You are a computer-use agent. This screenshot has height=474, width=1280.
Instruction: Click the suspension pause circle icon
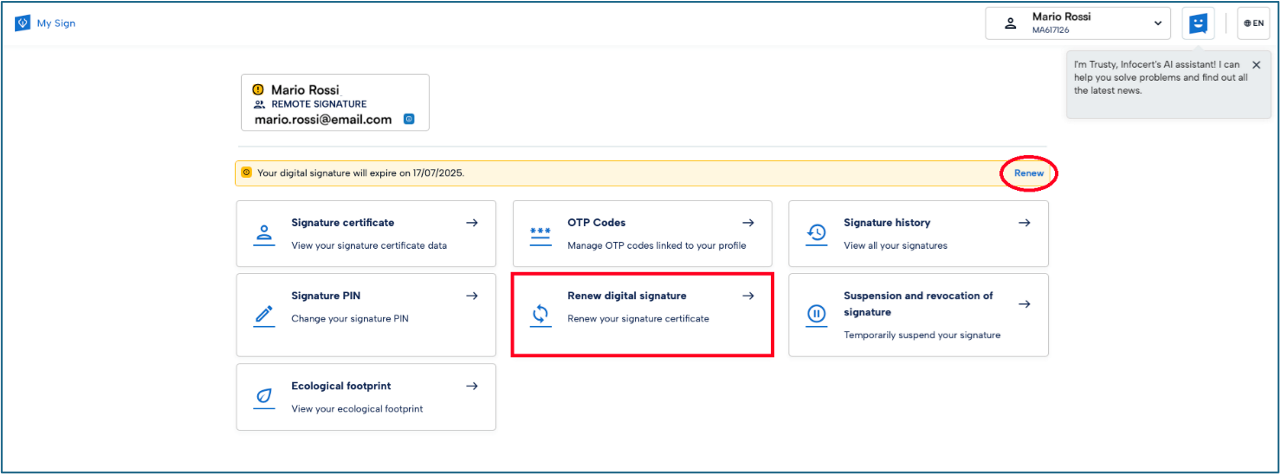click(x=817, y=315)
